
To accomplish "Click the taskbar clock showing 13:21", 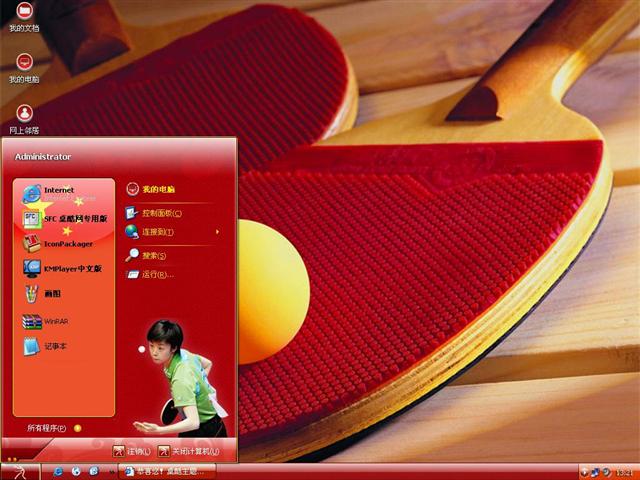I will (x=623, y=472).
